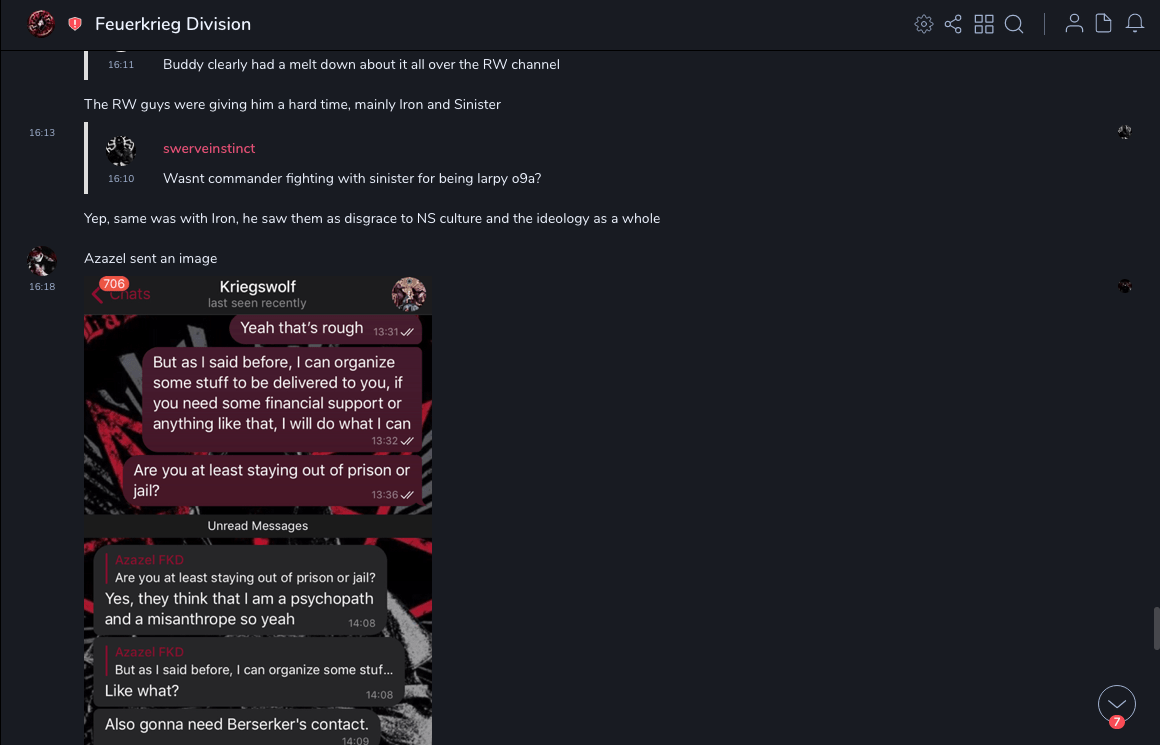The width and height of the screenshot is (1160, 745).
Task: Click the small avatar right of 16:13 message
Action: [1125, 132]
